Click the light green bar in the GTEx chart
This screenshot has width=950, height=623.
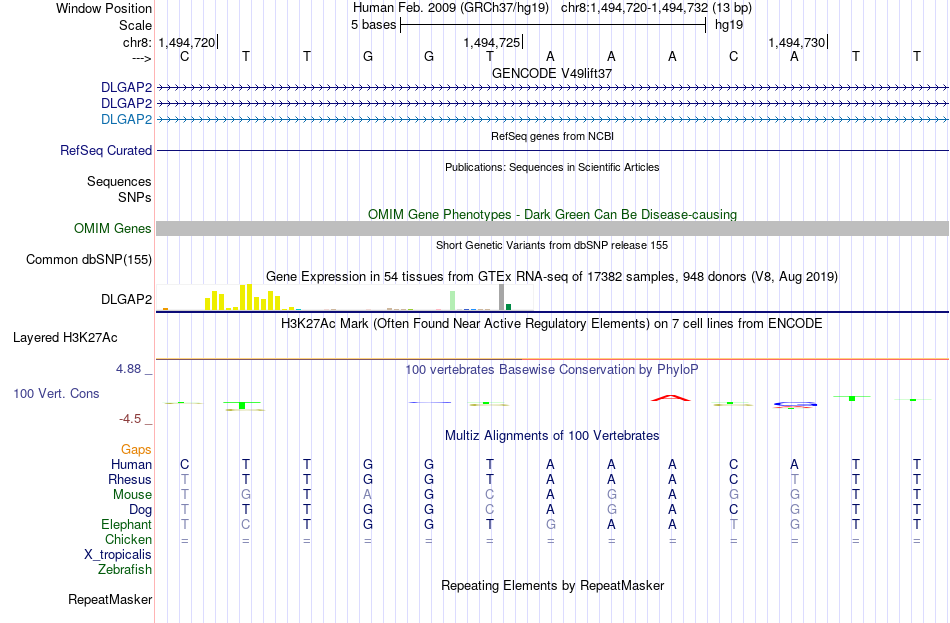point(453,301)
